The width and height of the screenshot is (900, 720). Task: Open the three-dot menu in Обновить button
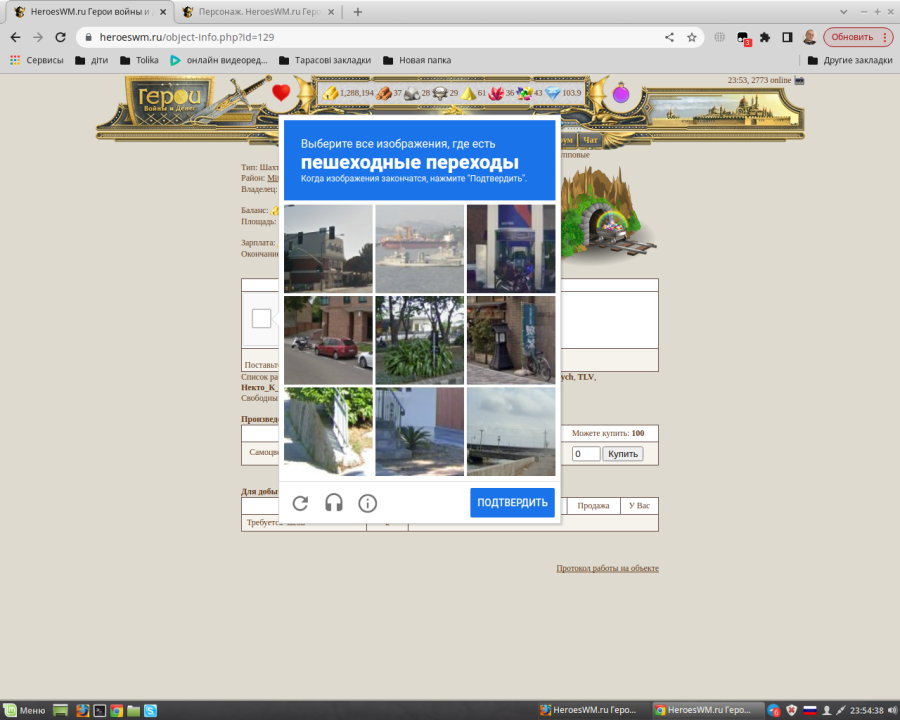click(885, 37)
